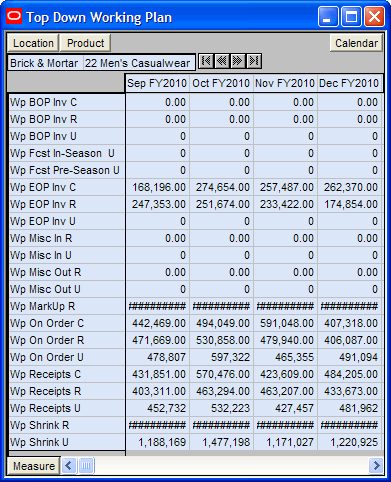
Task: Click the cell value 591,048.00
Action: (x=286, y=323)
